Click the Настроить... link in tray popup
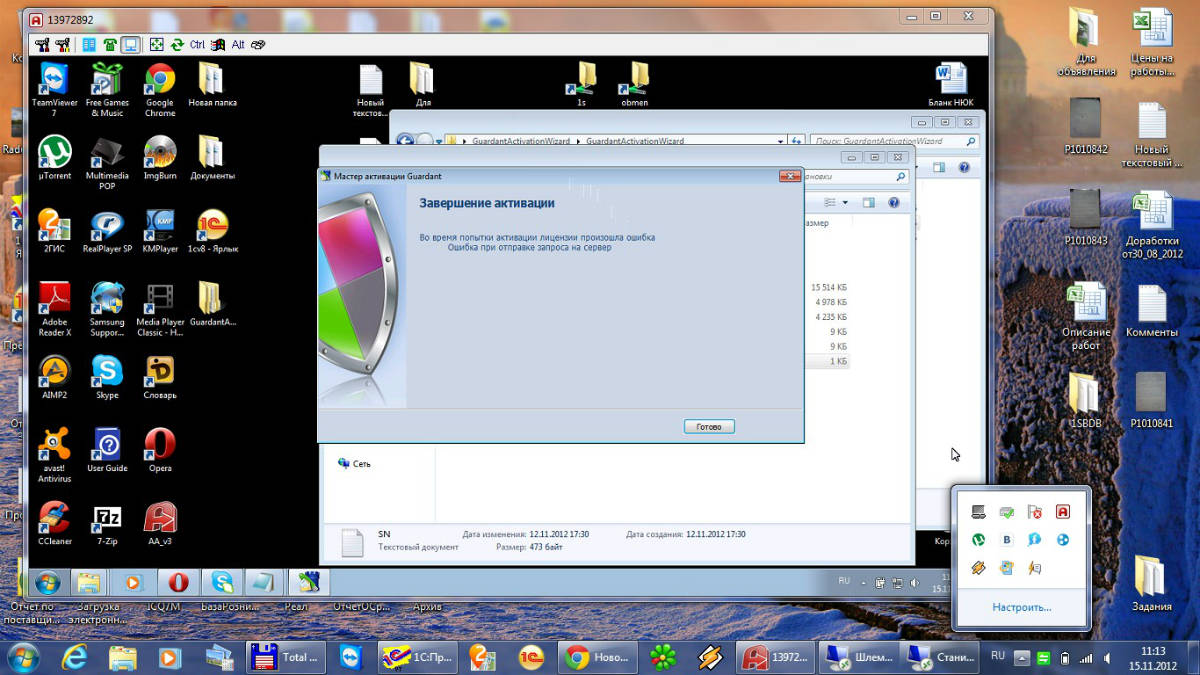Viewport: 1200px width, 675px height. click(x=1021, y=607)
